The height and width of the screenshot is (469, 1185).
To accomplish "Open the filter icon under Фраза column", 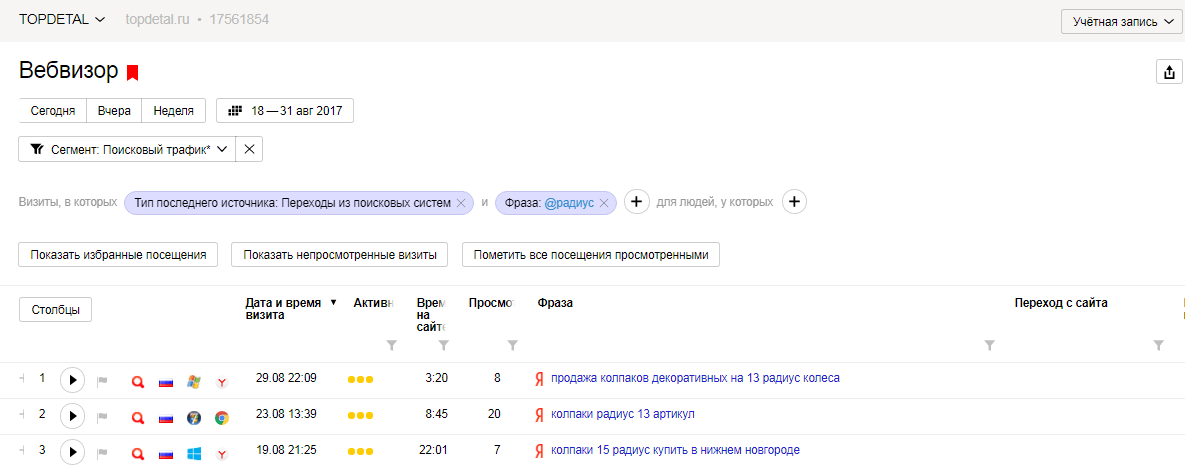I will [989, 345].
